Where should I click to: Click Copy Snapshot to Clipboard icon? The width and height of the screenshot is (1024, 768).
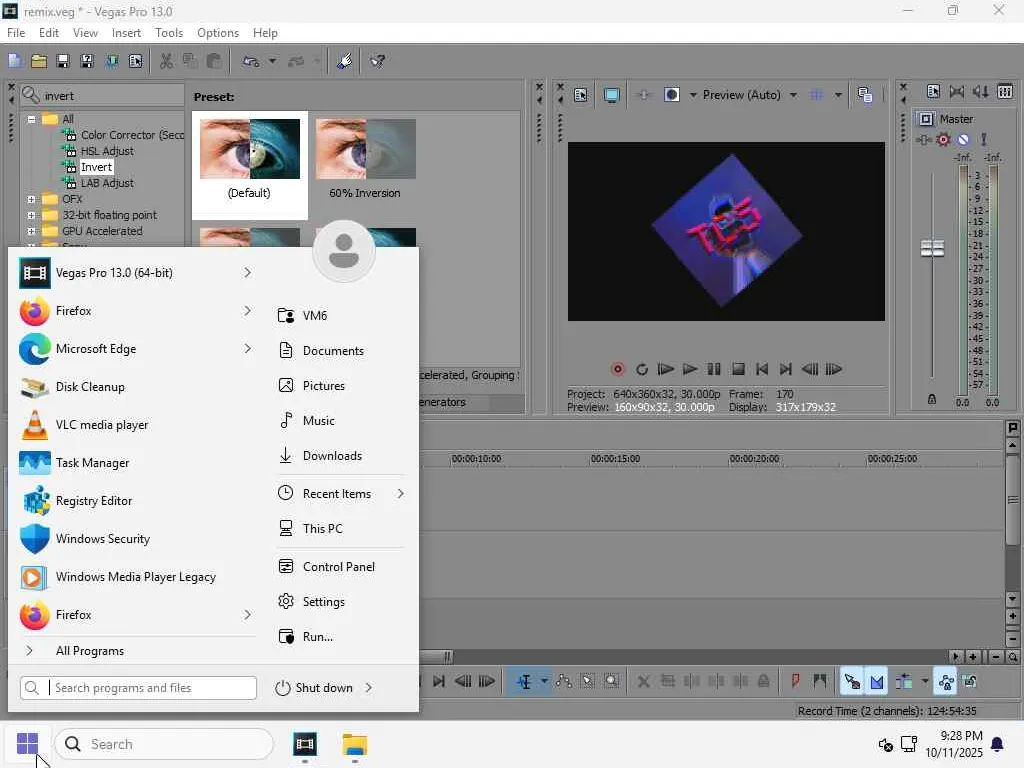pyautogui.click(x=865, y=95)
